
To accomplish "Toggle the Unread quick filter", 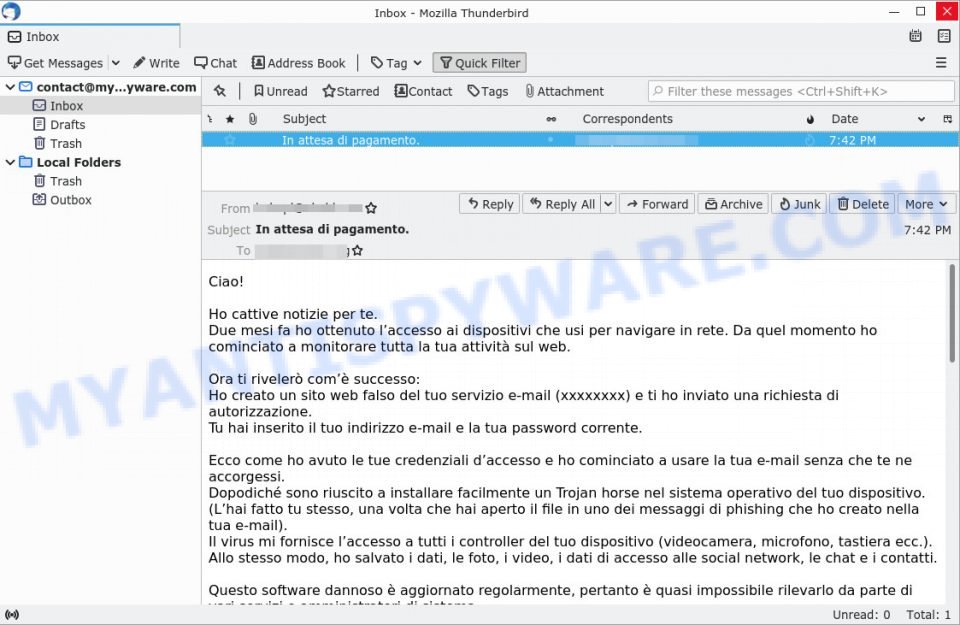I will [280, 91].
